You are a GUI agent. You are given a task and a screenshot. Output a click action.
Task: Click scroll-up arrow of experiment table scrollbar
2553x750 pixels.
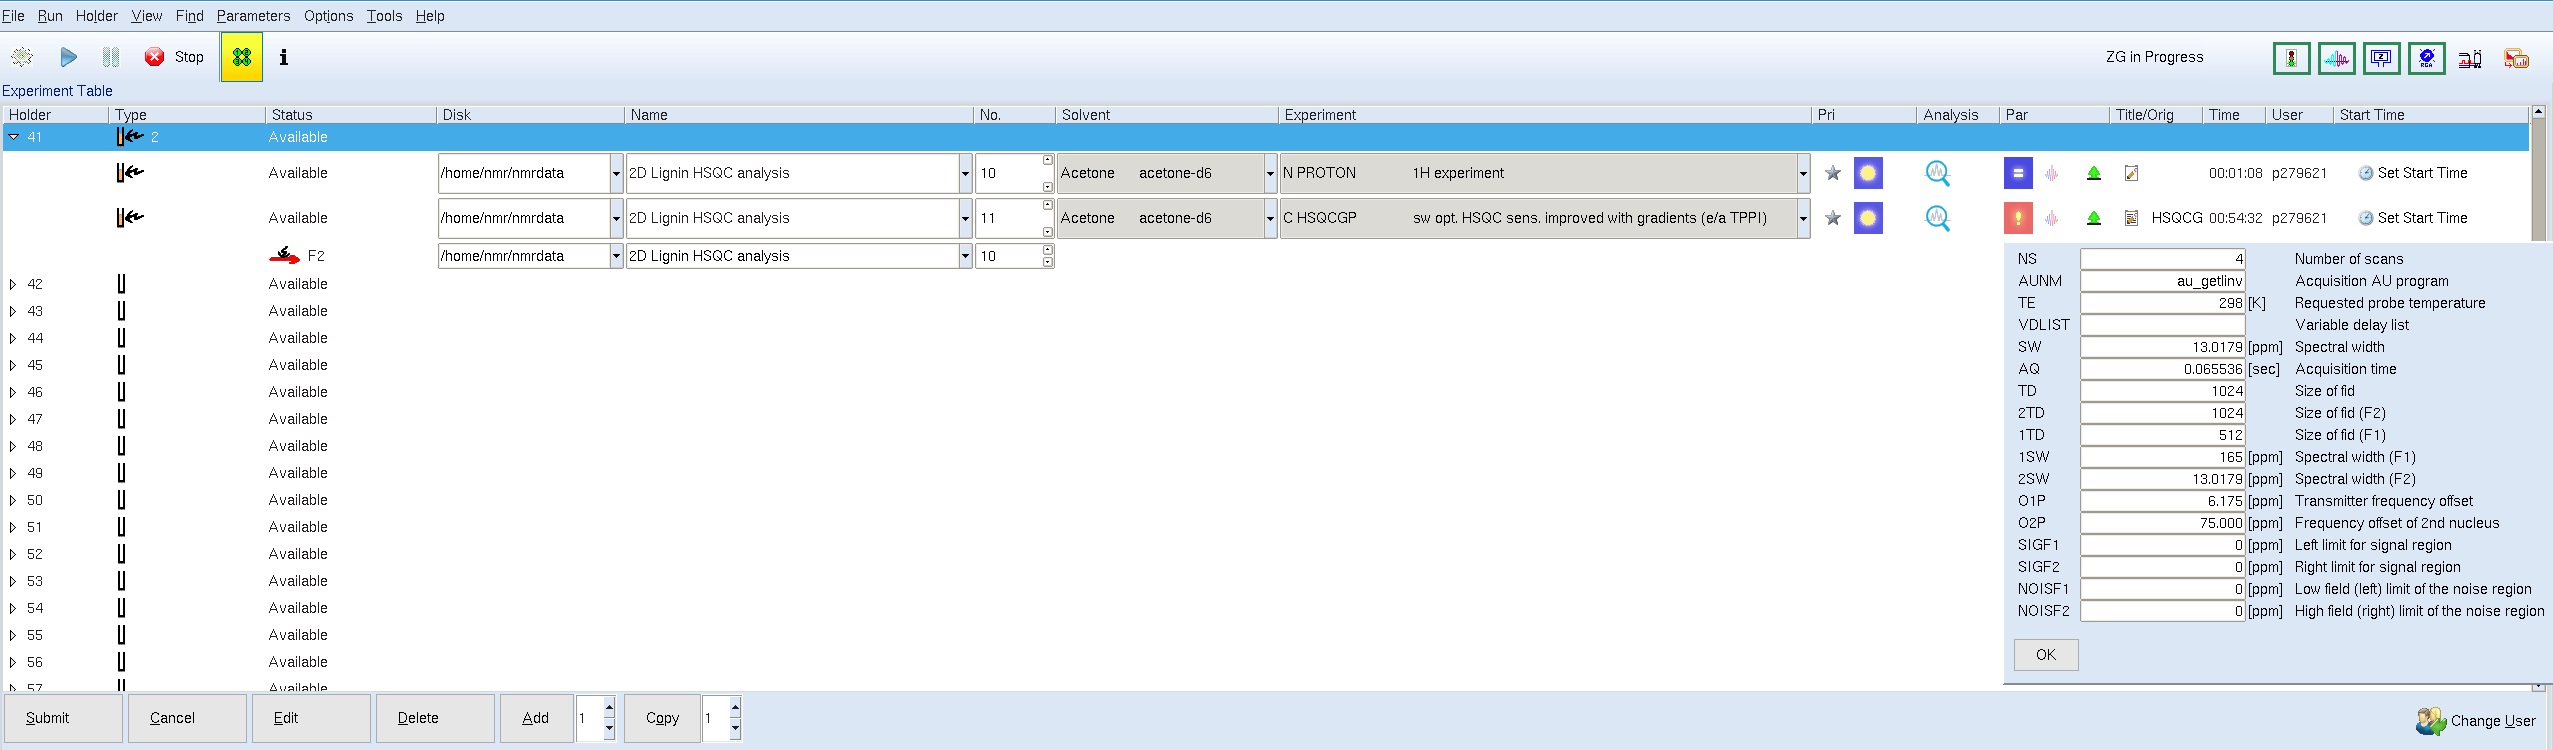[2538, 112]
